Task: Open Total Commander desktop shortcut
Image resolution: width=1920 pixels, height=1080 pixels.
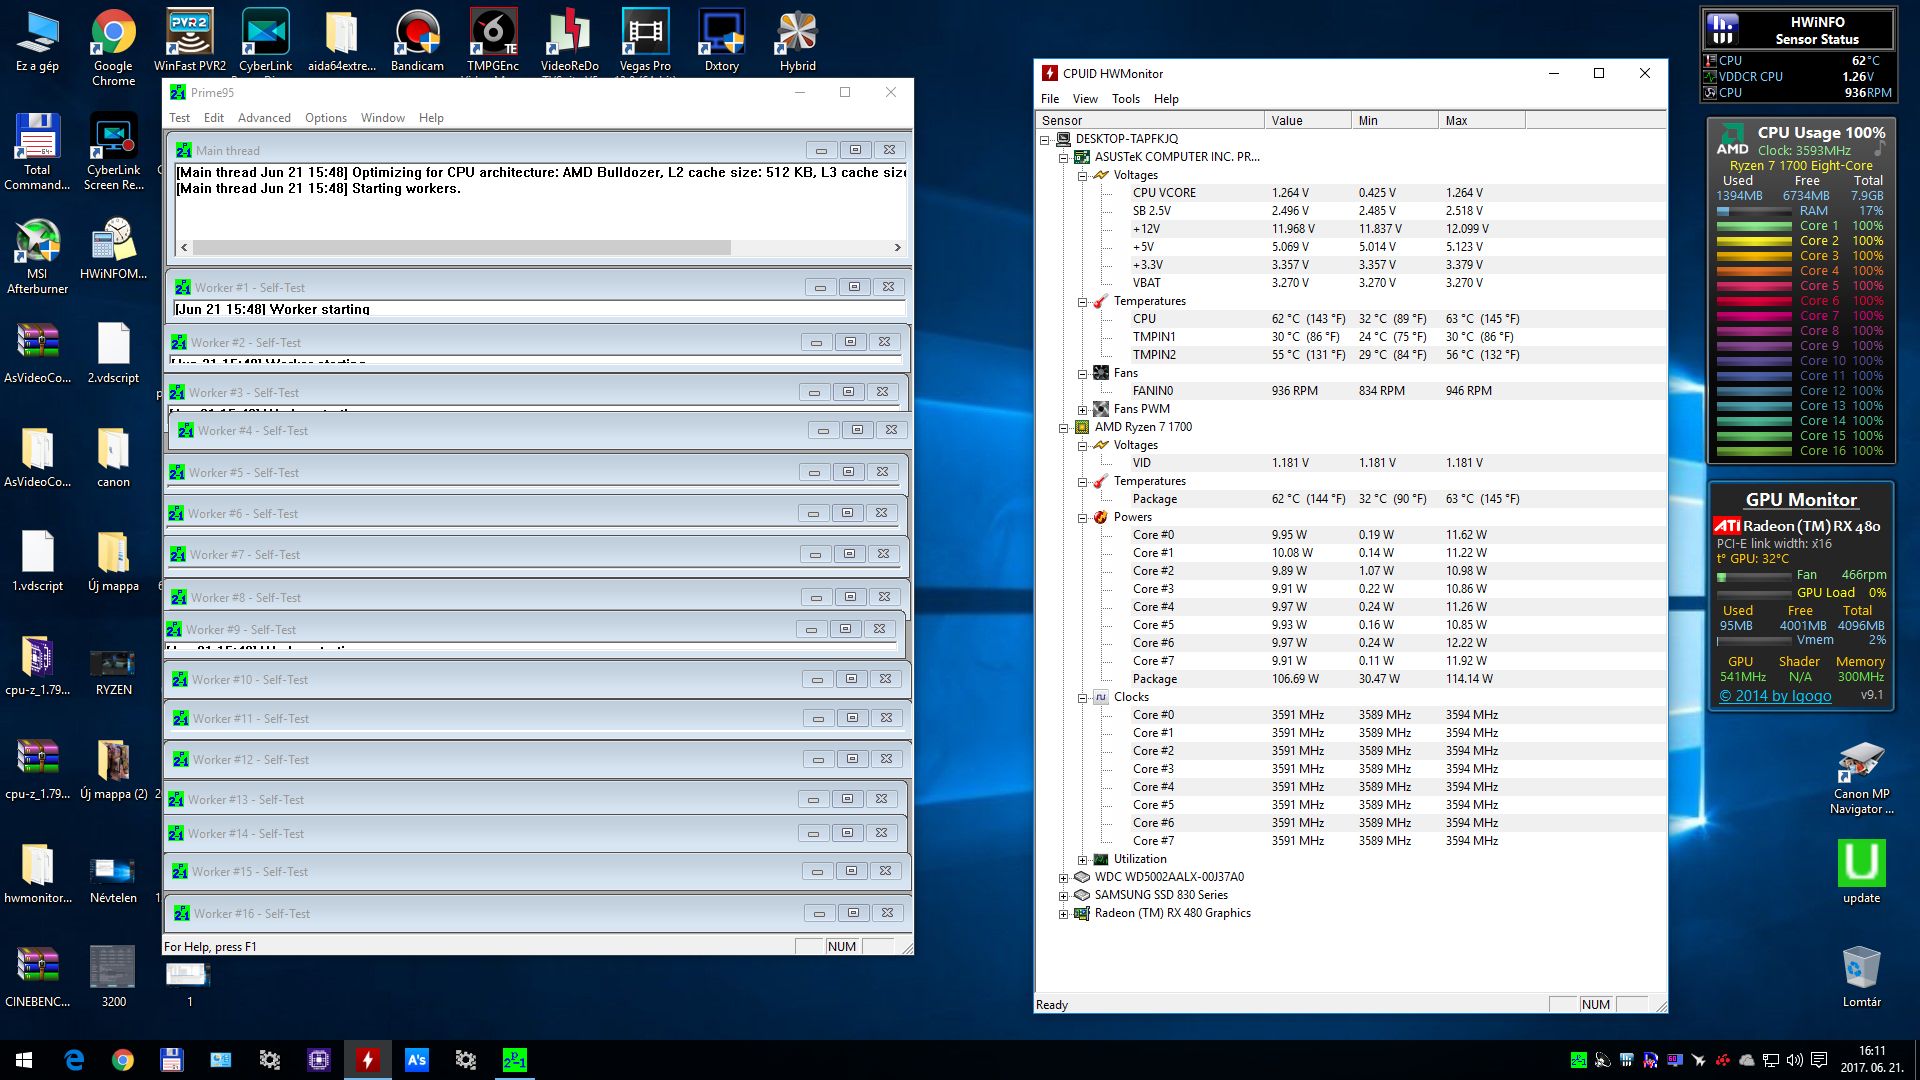Action: pyautogui.click(x=37, y=151)
